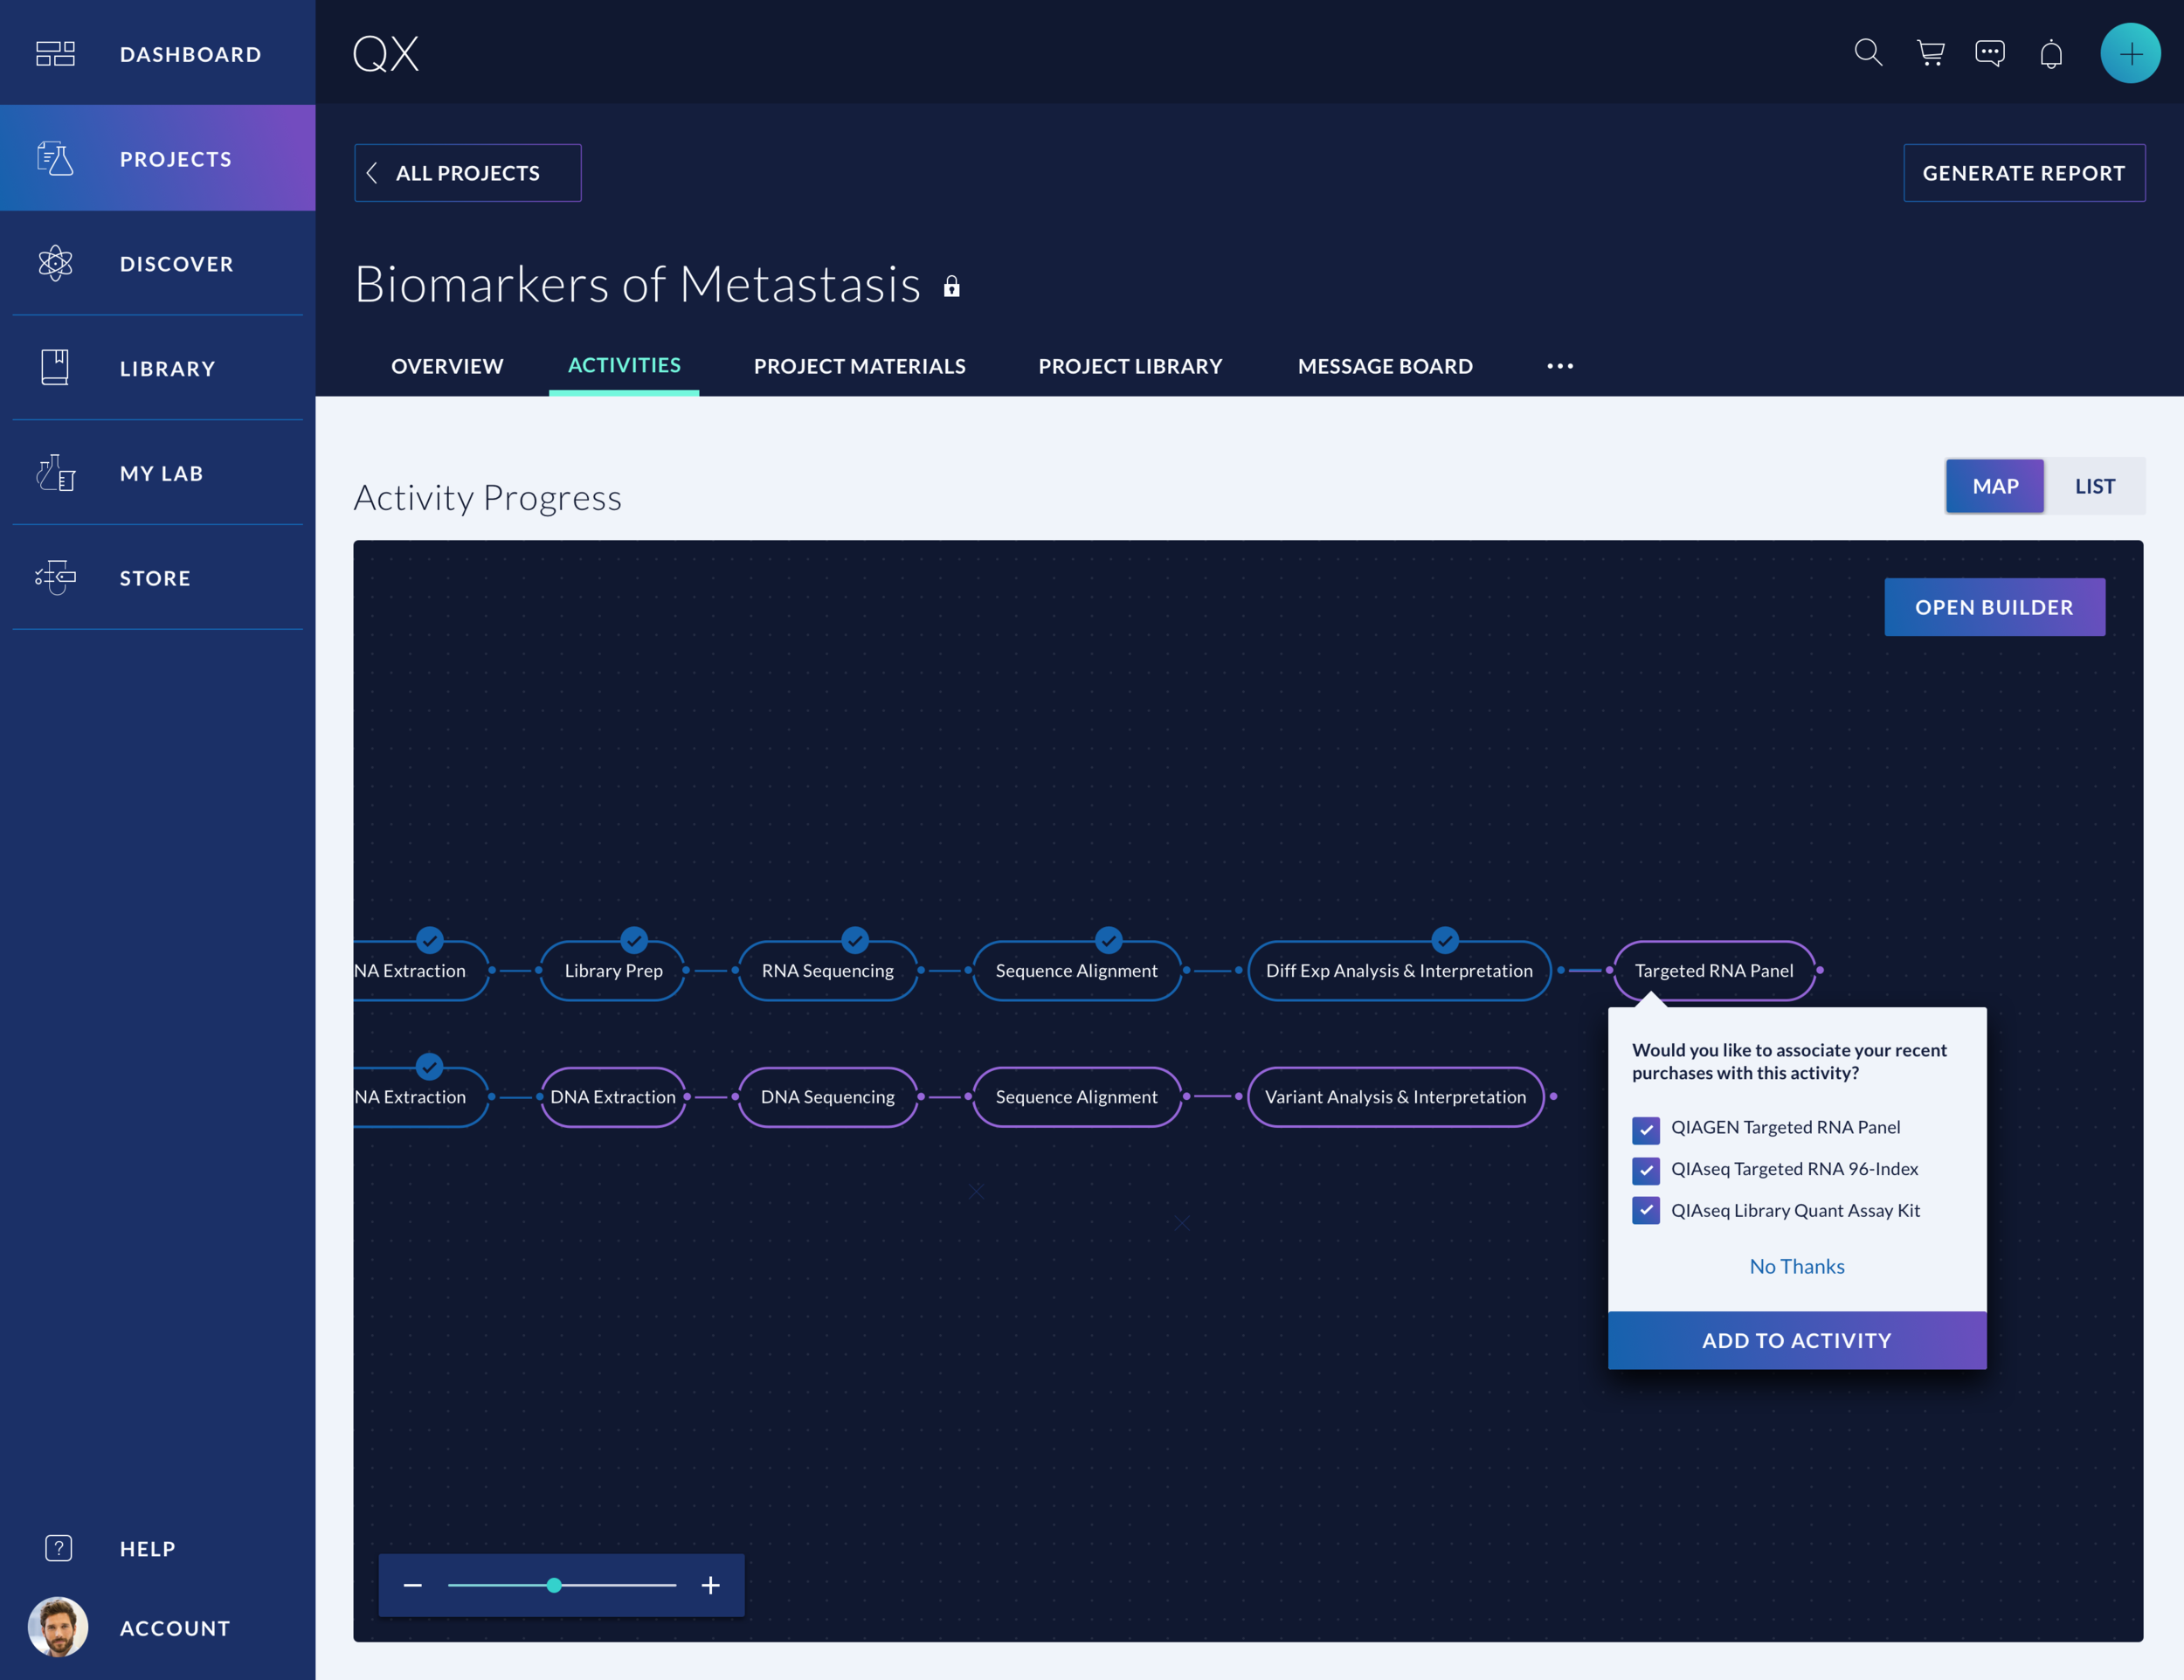Click the No Thanks link
This screenshot has width=2184, height=1680.
[1796, 1266]
